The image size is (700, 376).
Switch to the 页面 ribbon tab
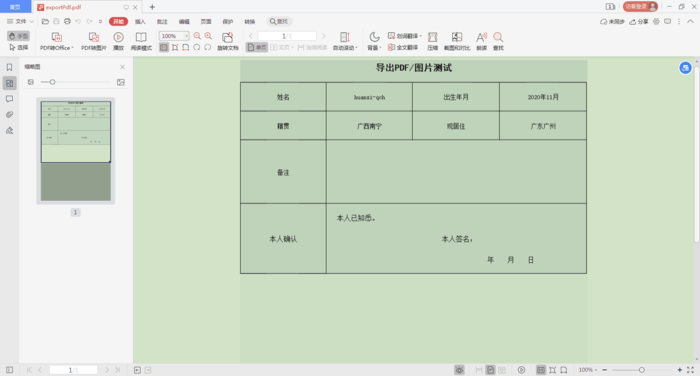206,21
